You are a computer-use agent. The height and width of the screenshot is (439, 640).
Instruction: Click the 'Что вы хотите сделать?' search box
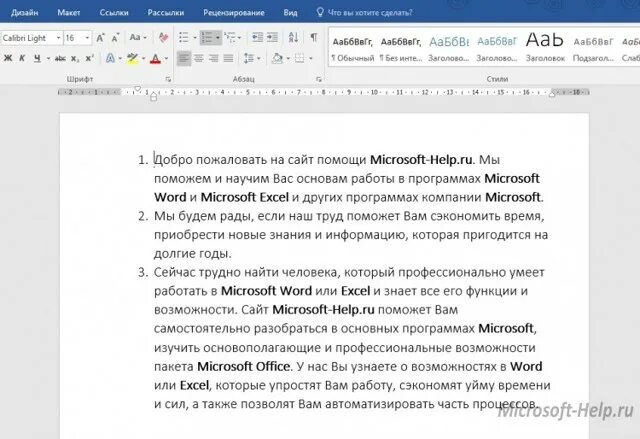coord(365,13)
